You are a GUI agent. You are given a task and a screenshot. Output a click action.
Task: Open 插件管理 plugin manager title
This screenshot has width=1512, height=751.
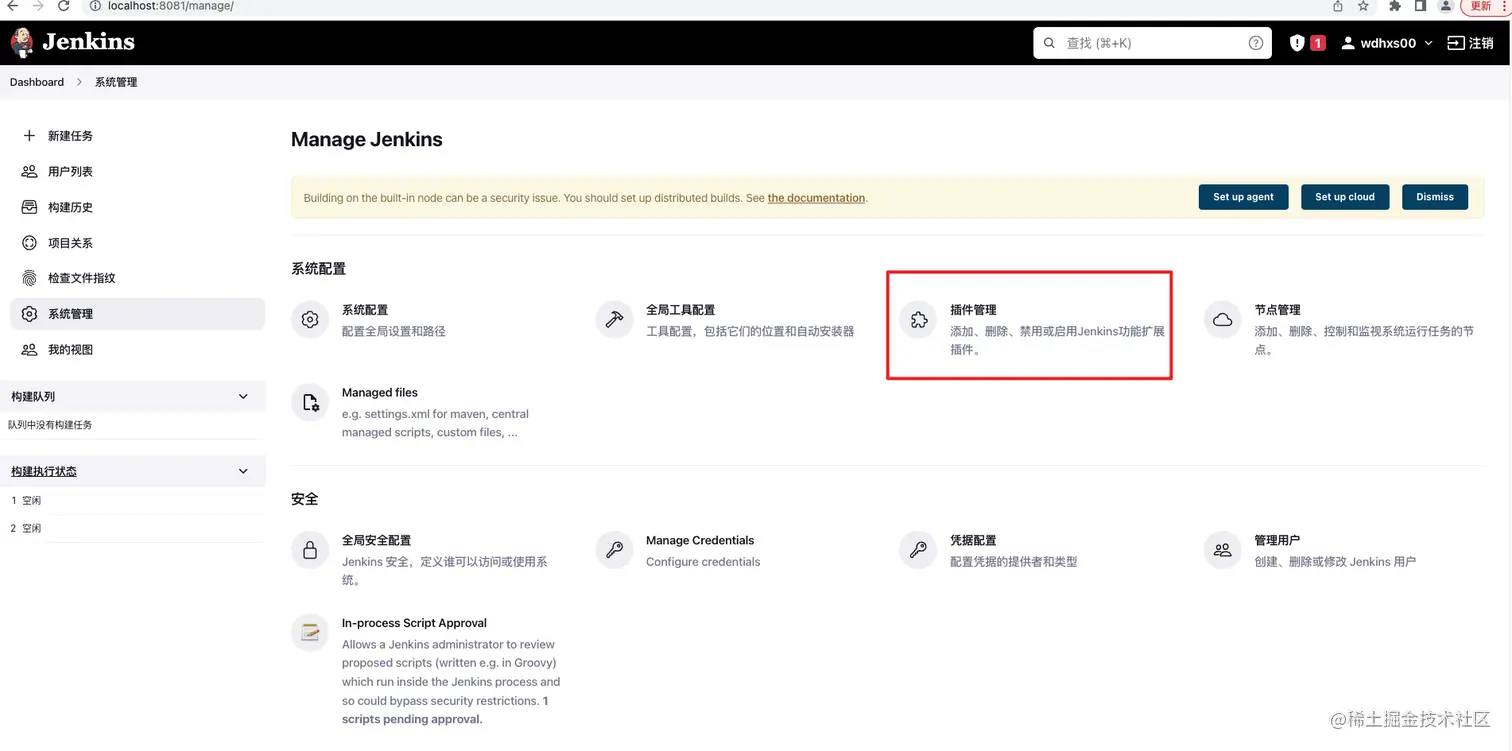[973, 310]
